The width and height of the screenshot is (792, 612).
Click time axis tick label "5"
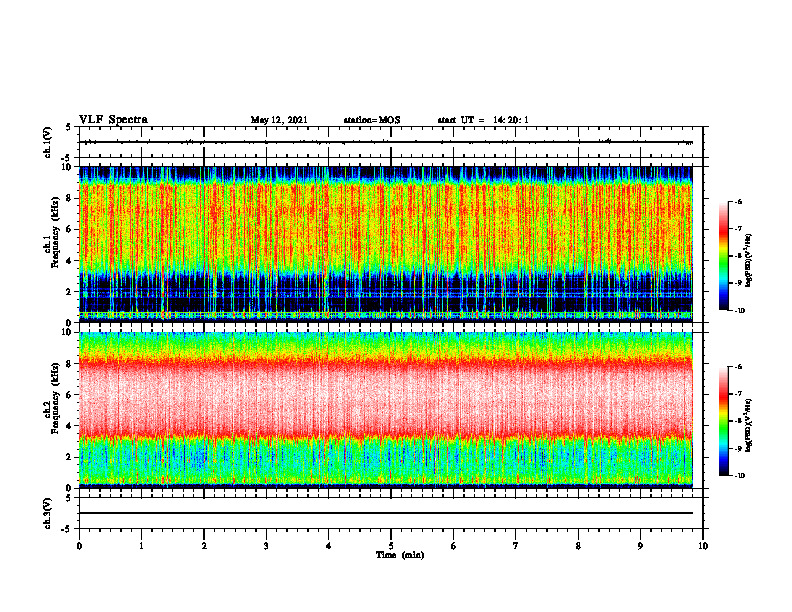coord(391,546)
